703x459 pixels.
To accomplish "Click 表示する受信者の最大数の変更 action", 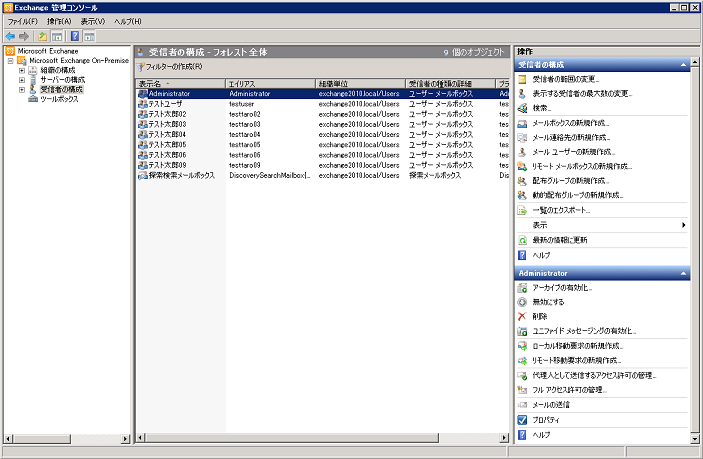I will [x=582, y=94].
